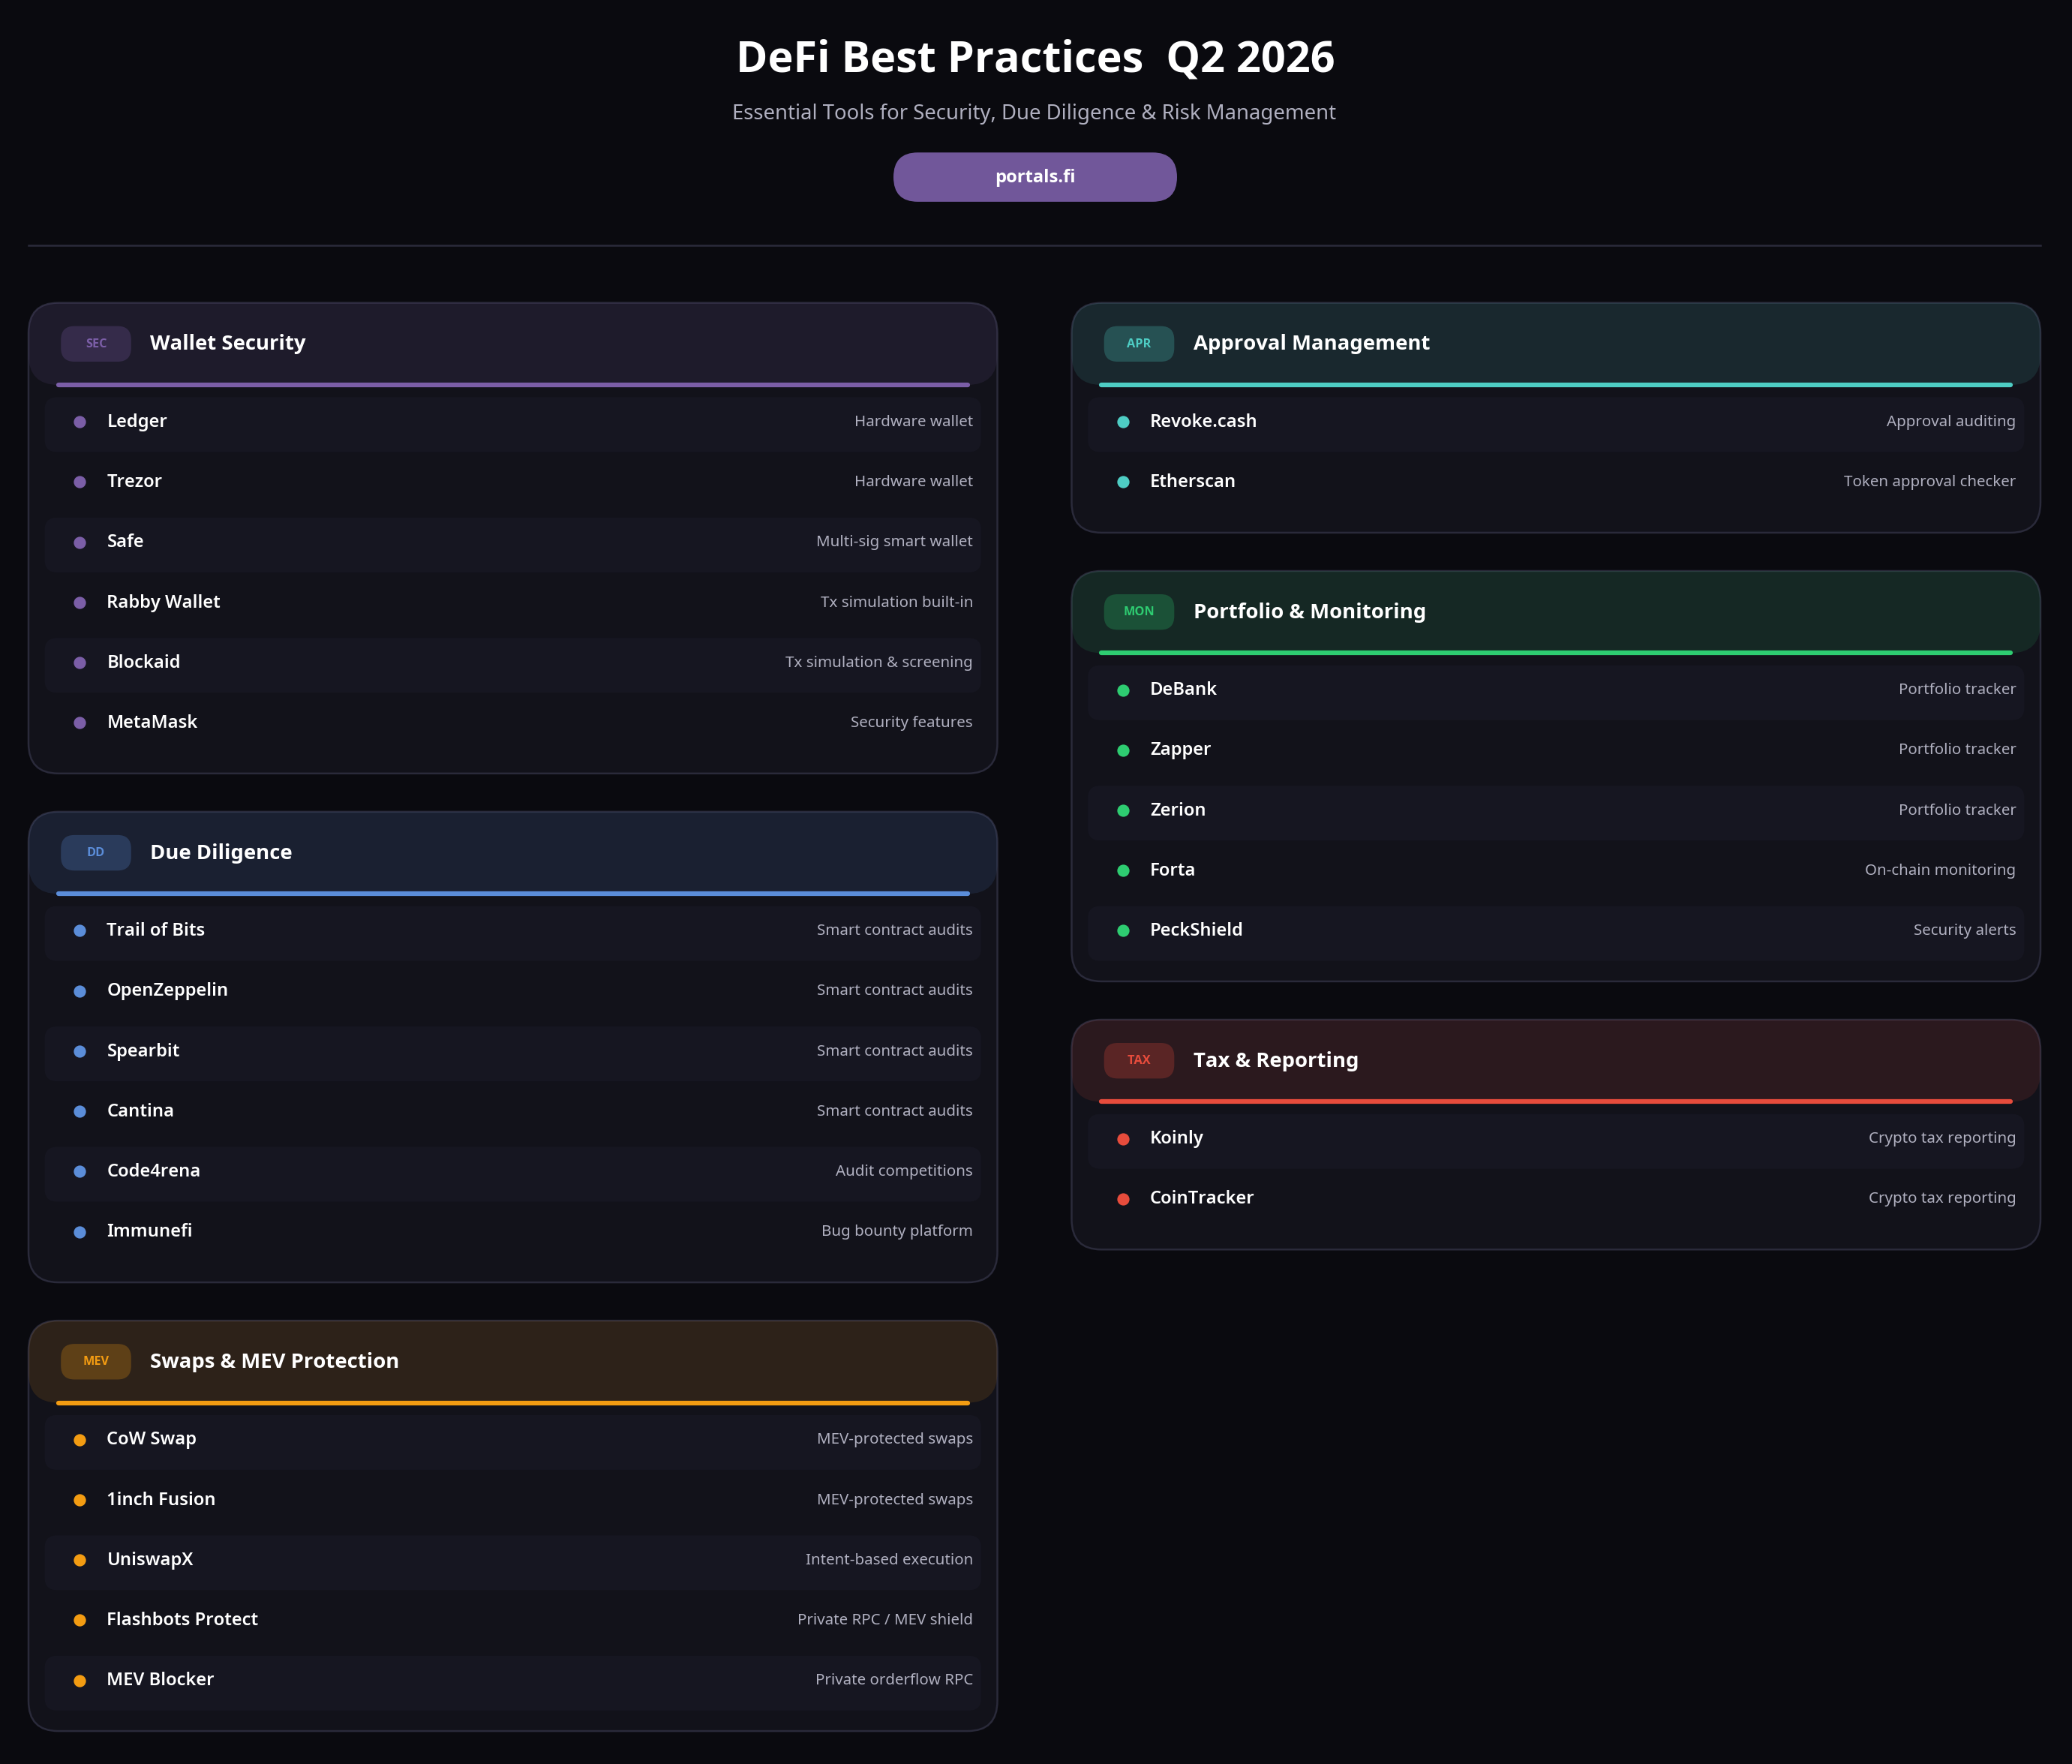Open the DeBank portfolio tracker row
This screenshot has height=1764, width=2072.
tap(1555, 689)
